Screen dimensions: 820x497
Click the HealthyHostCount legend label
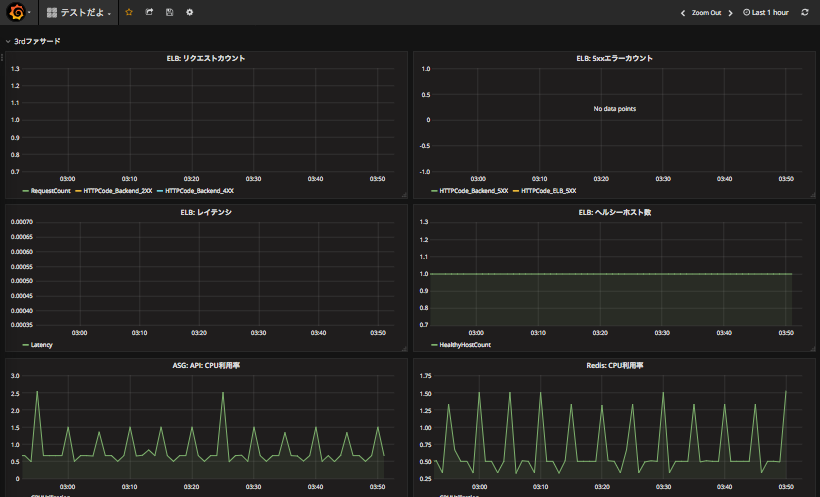click(465, 345)
